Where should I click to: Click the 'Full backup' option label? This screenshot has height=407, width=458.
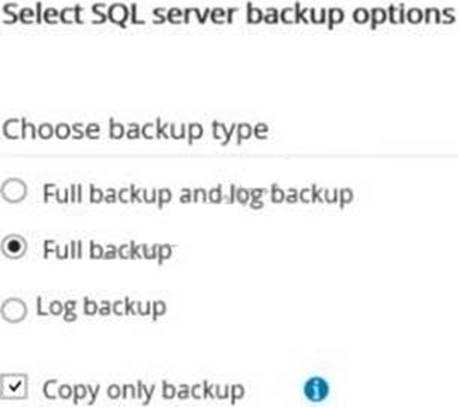tap(107, 250)
